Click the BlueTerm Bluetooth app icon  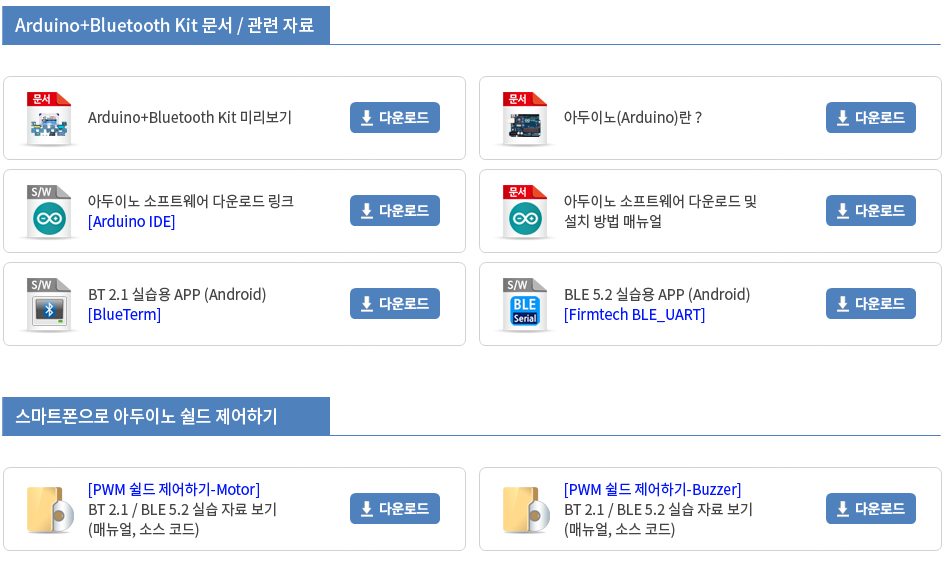(49, 304)
